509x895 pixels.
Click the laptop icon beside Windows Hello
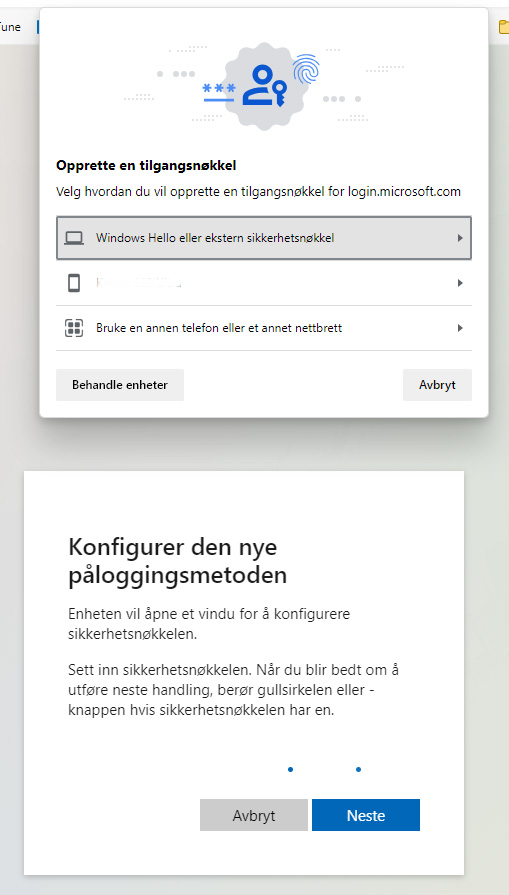(x=74, y=238)
